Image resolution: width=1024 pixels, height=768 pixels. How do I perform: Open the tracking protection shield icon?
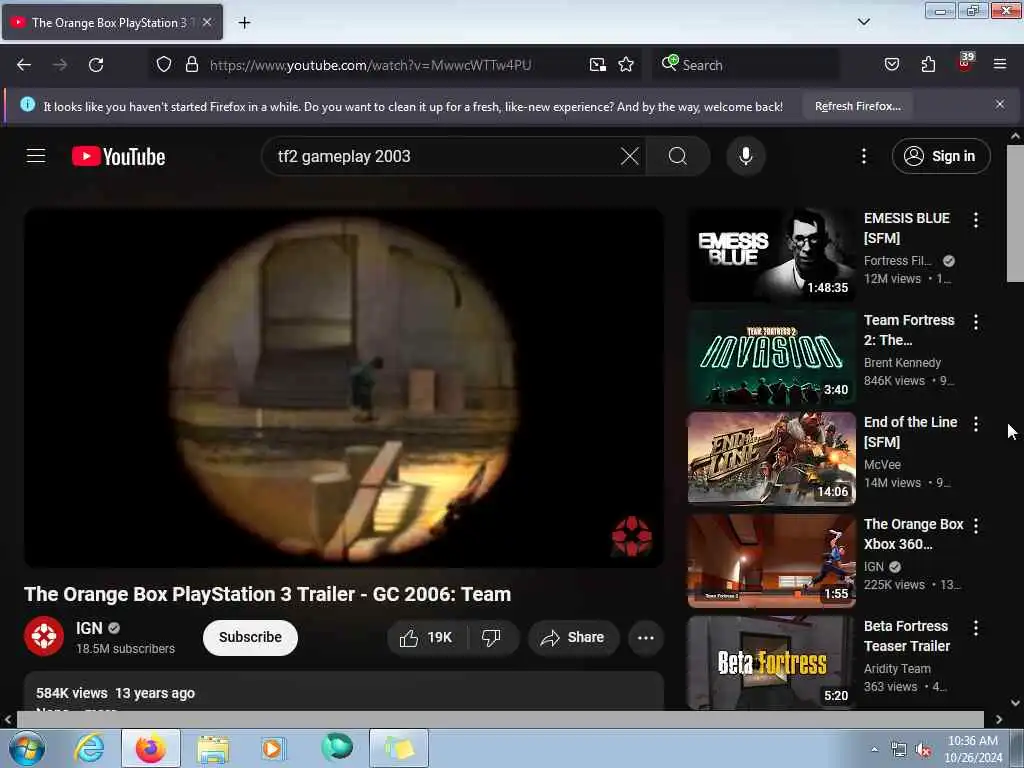click(x=164, y=64)
